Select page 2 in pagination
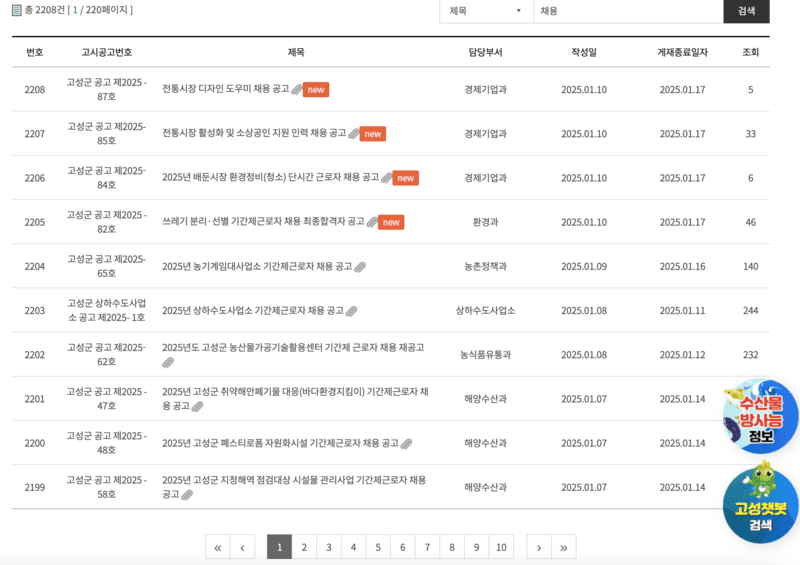Screen dimensions: 800x565 click(x=304, y=547)
